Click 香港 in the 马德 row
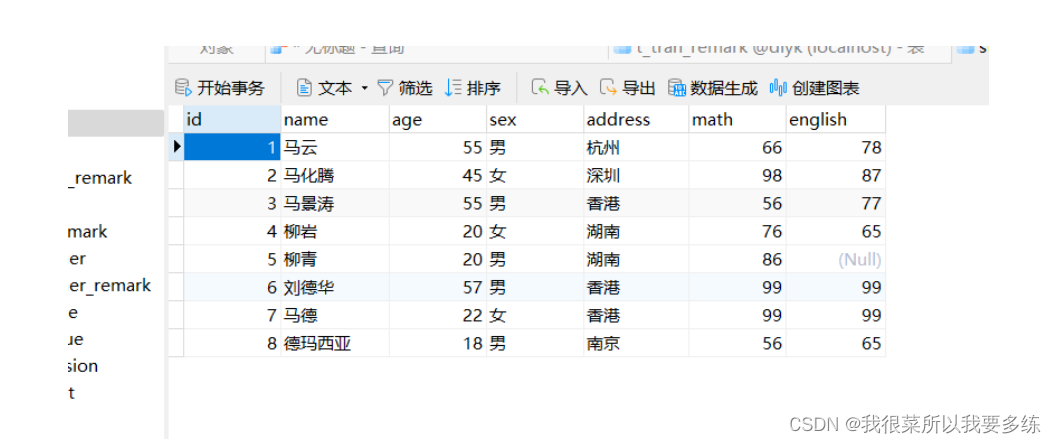 [636, 315]
